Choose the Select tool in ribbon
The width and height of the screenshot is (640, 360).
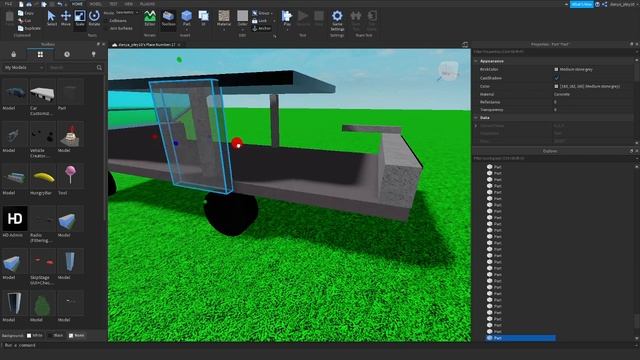coord(51,18)
